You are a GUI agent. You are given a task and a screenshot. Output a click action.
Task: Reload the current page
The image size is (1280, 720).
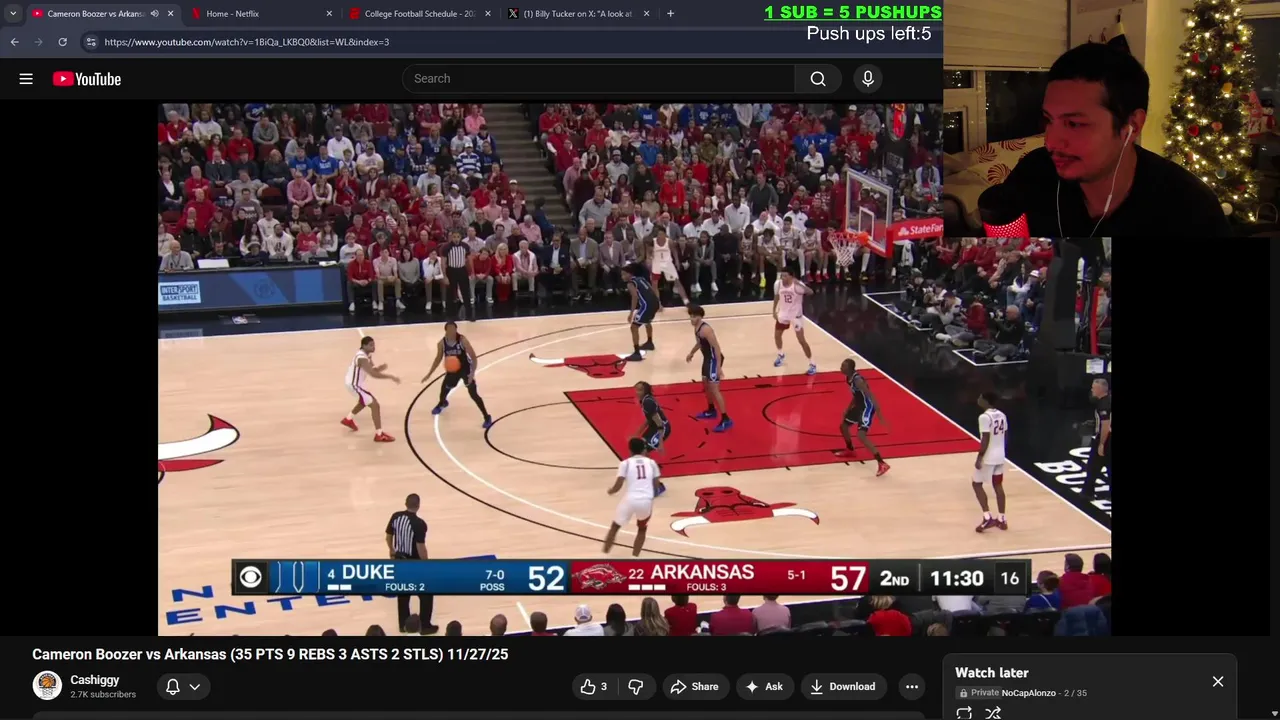pyautogui.click(x=62, y=42)
